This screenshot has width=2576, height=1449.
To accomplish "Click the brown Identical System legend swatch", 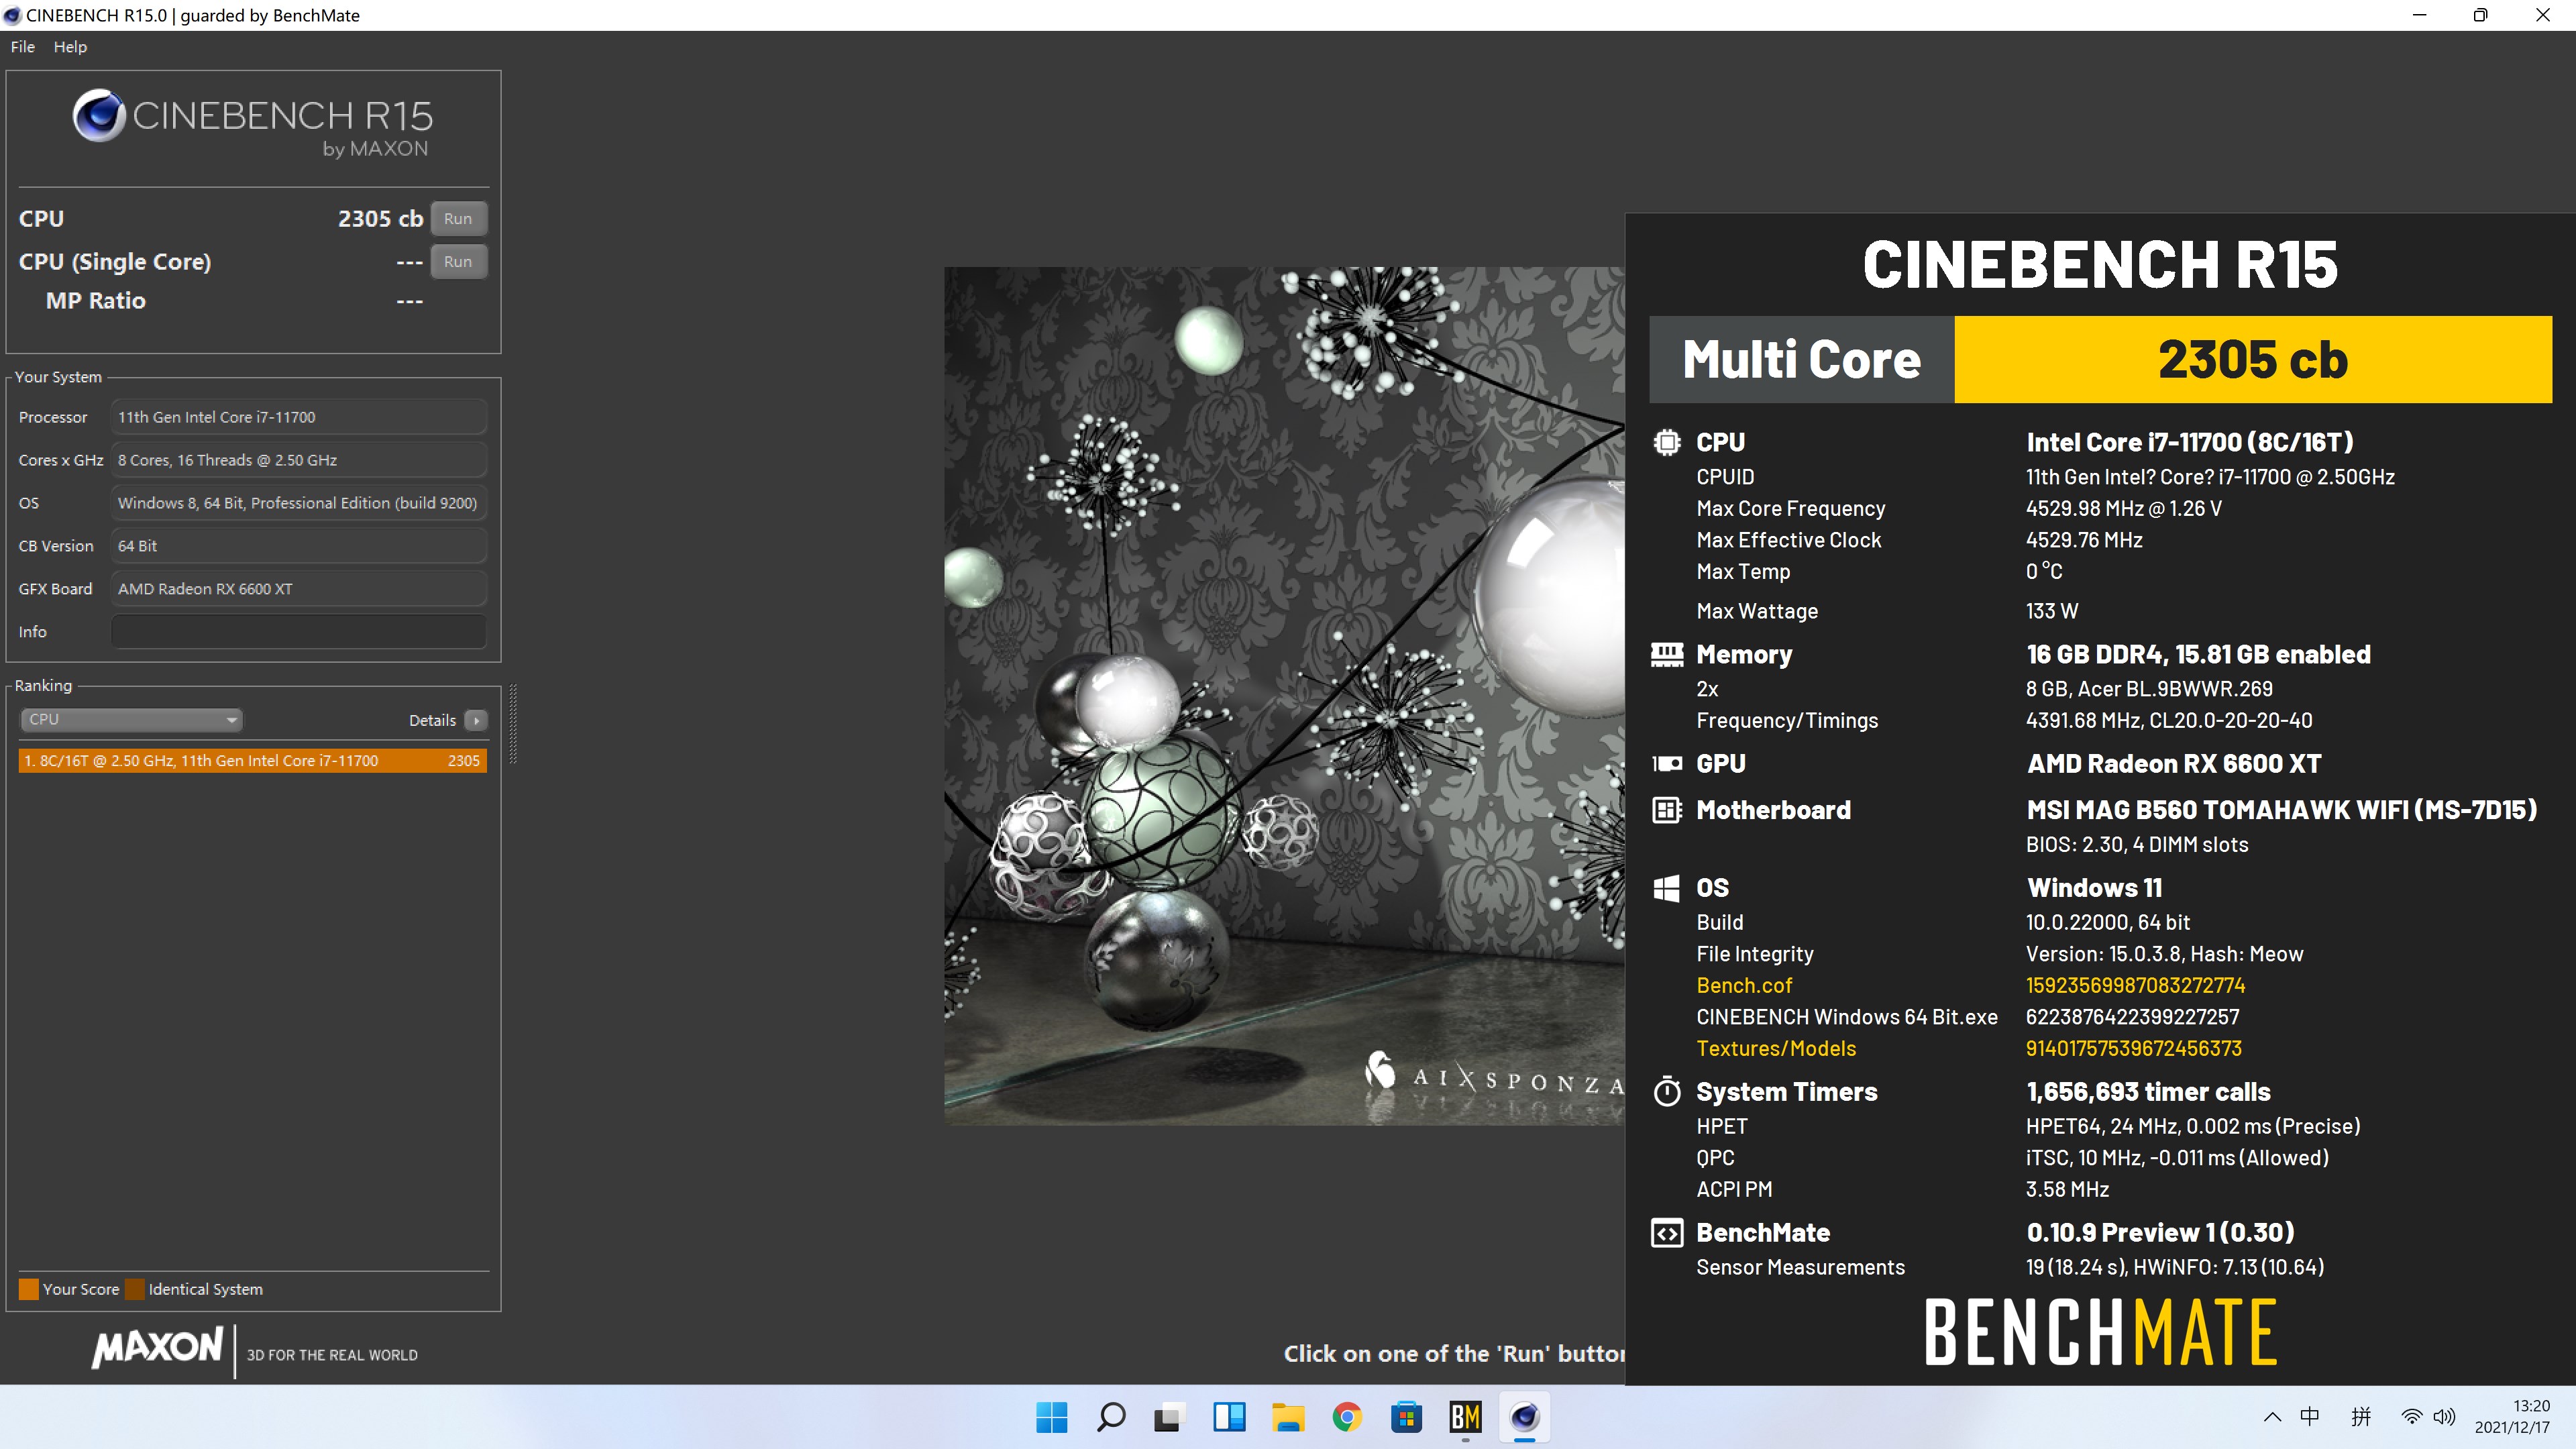I will coord(135,1289).
